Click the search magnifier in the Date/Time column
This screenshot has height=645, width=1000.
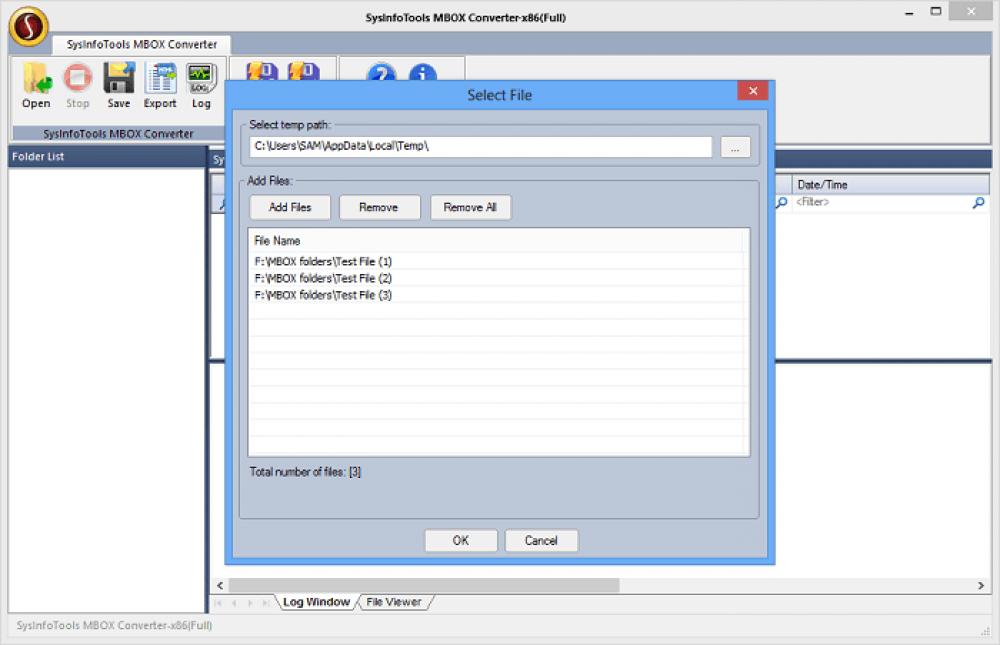coord(977,201)
